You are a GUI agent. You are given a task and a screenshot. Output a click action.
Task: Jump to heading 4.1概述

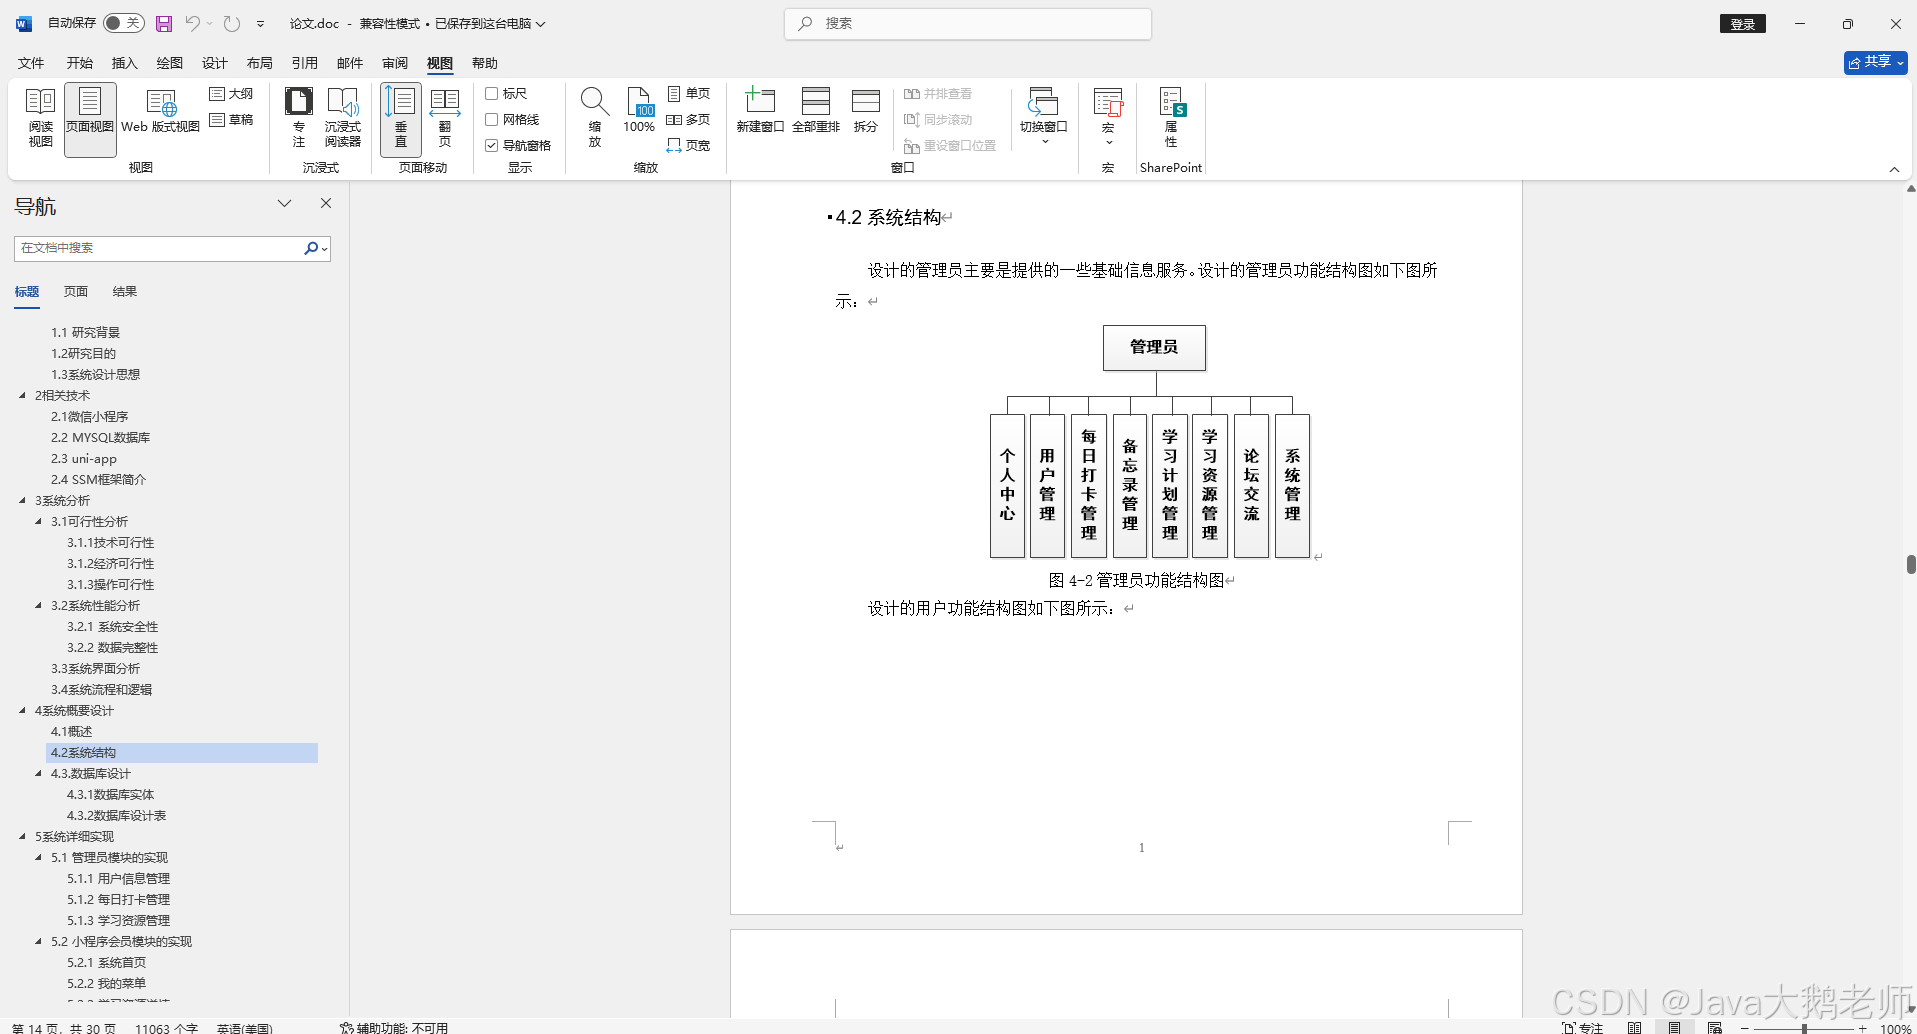click(71, 731)
